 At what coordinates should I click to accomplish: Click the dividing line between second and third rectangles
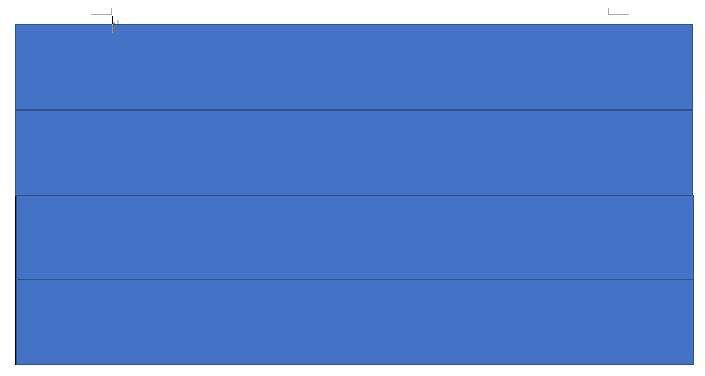coord(354,195)
